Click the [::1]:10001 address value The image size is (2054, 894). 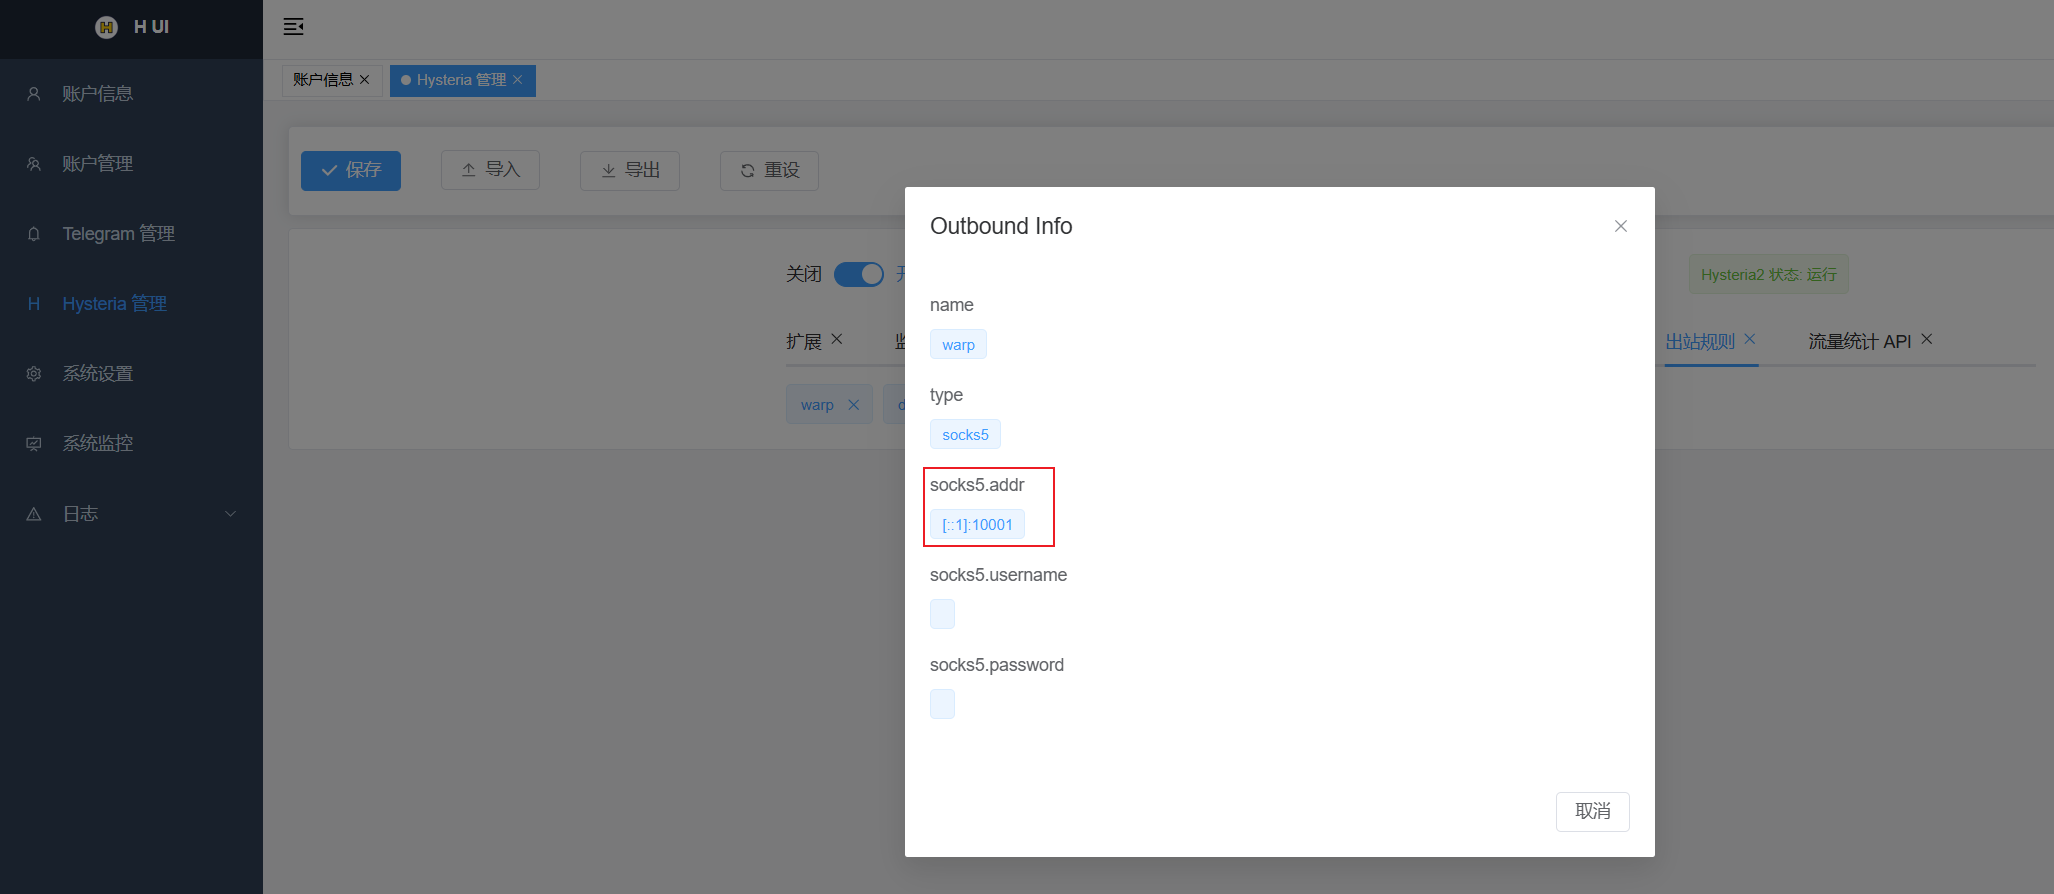977,525
